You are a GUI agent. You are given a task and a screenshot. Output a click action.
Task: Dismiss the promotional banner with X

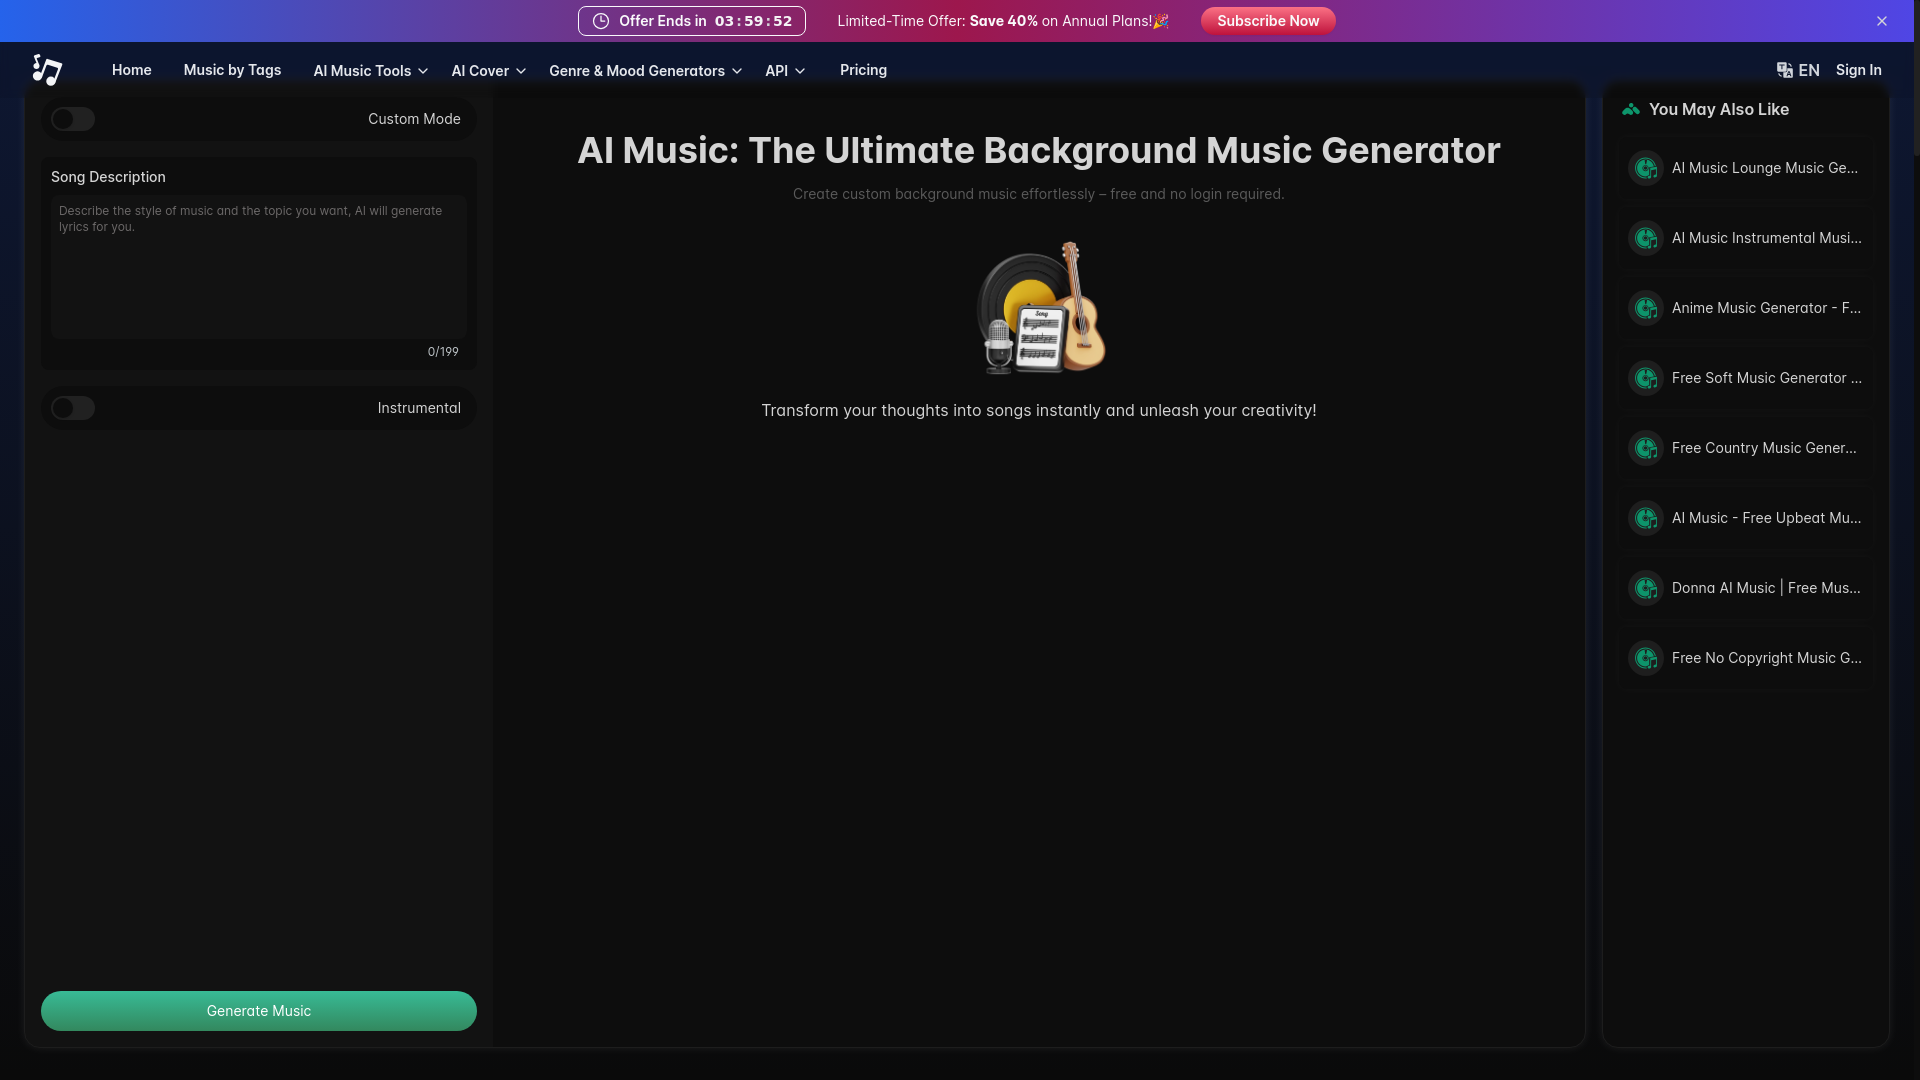pyautogui.click(x=1881, y=21)
